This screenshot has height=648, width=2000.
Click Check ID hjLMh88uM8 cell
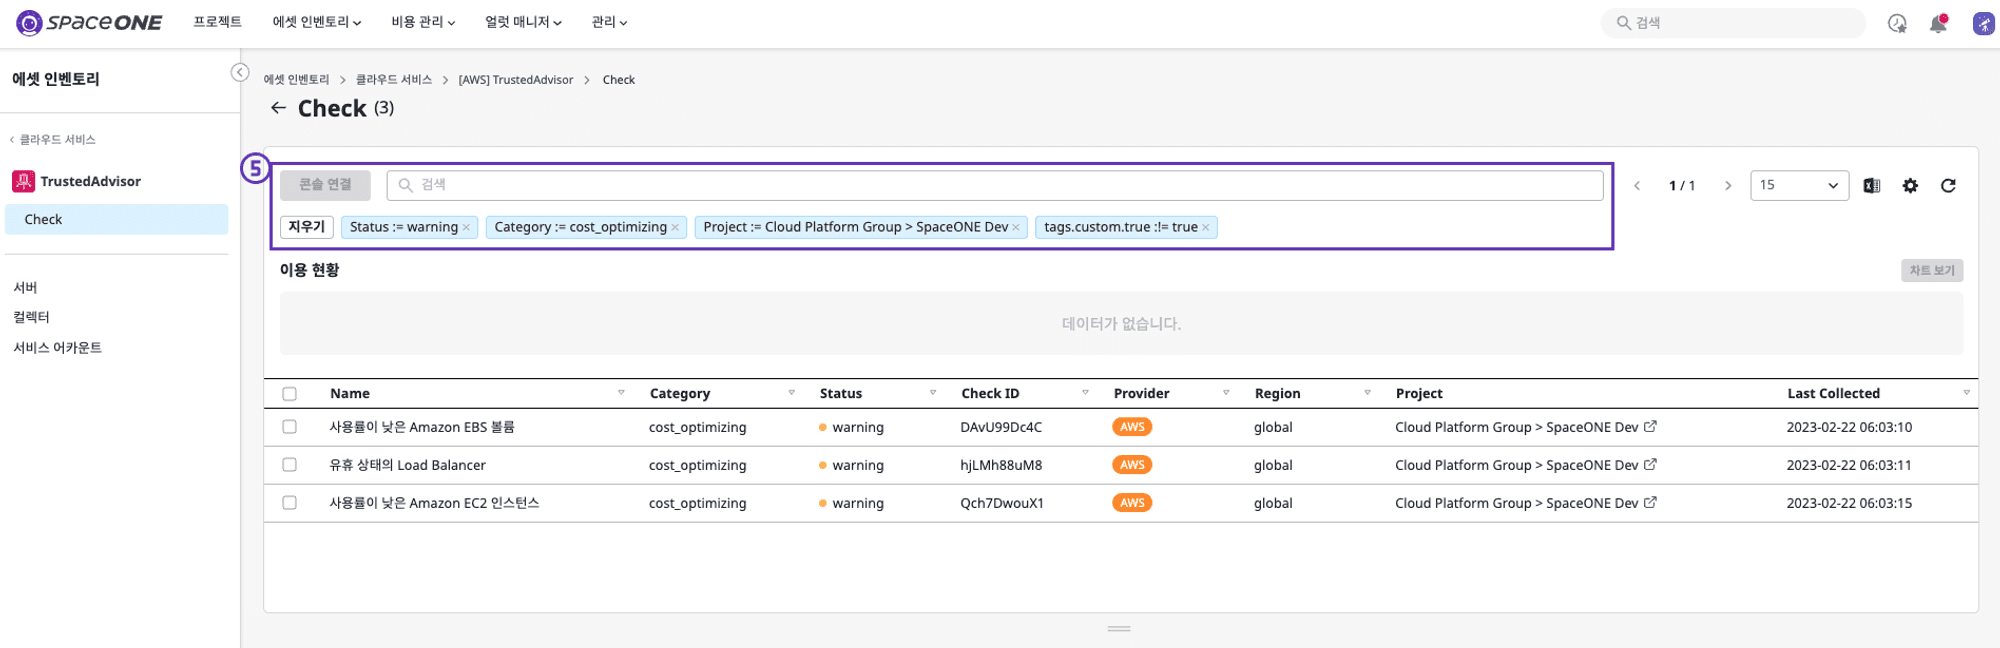1001,465
